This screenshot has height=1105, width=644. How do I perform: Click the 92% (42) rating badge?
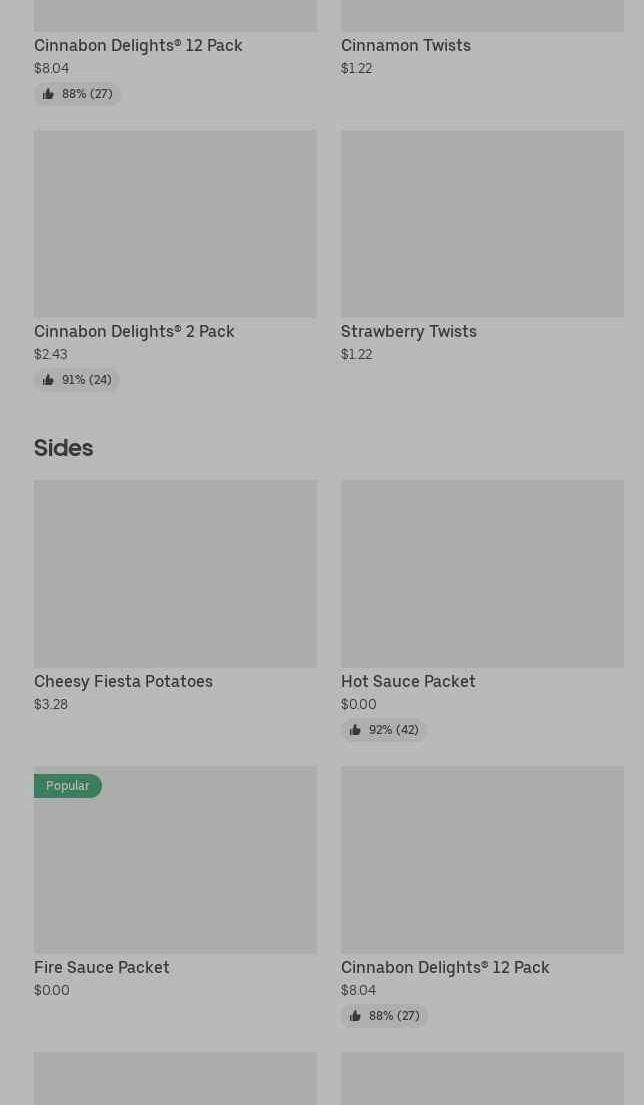[384, 730]
